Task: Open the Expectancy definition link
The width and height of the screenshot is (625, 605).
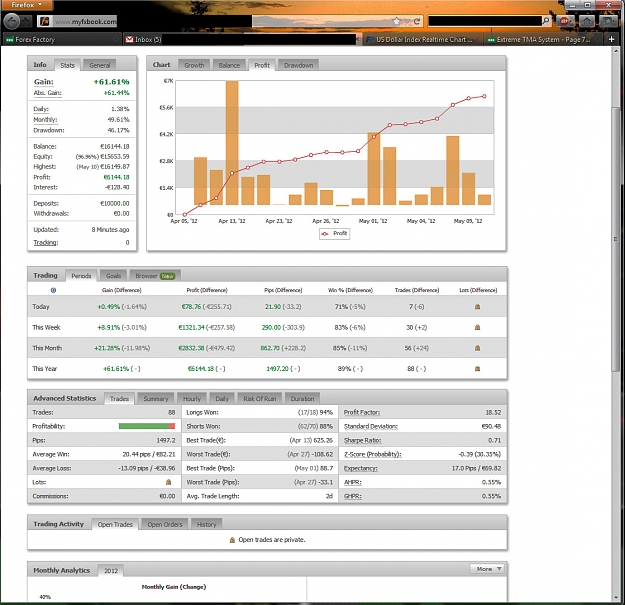Action: (360, 468)
